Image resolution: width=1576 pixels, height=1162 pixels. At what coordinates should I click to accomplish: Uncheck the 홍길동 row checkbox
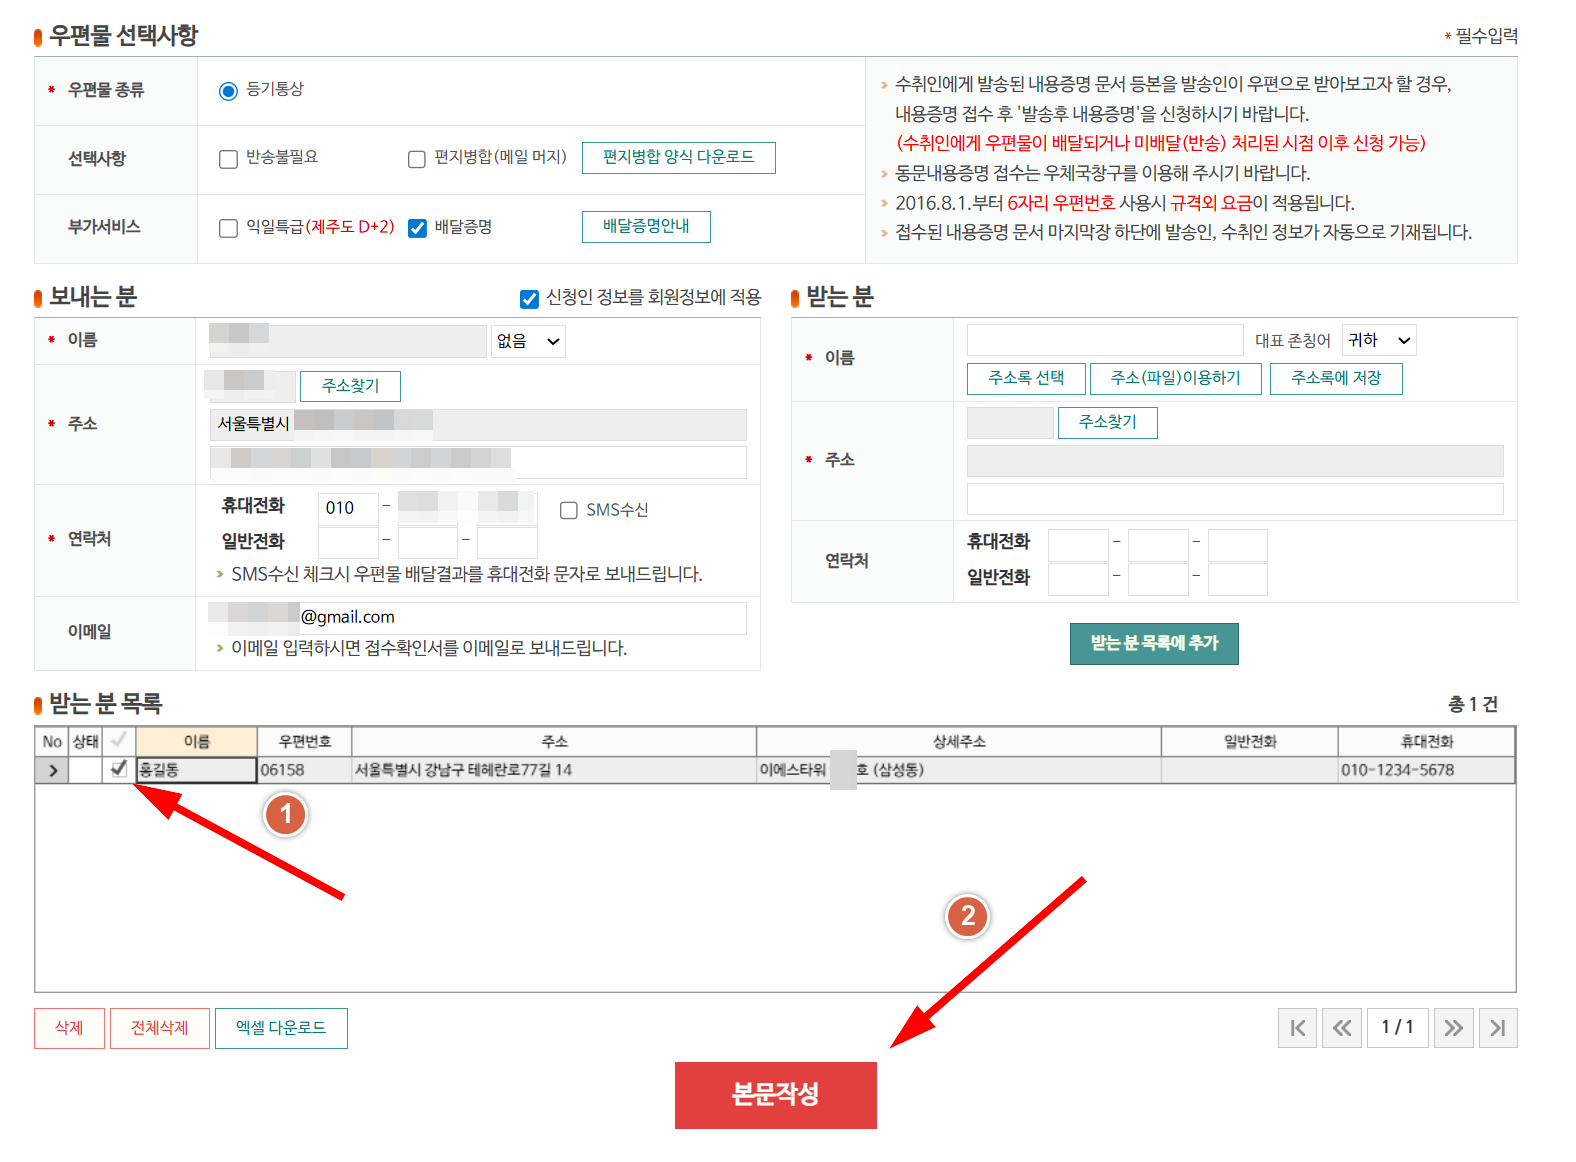coord(119,768)
